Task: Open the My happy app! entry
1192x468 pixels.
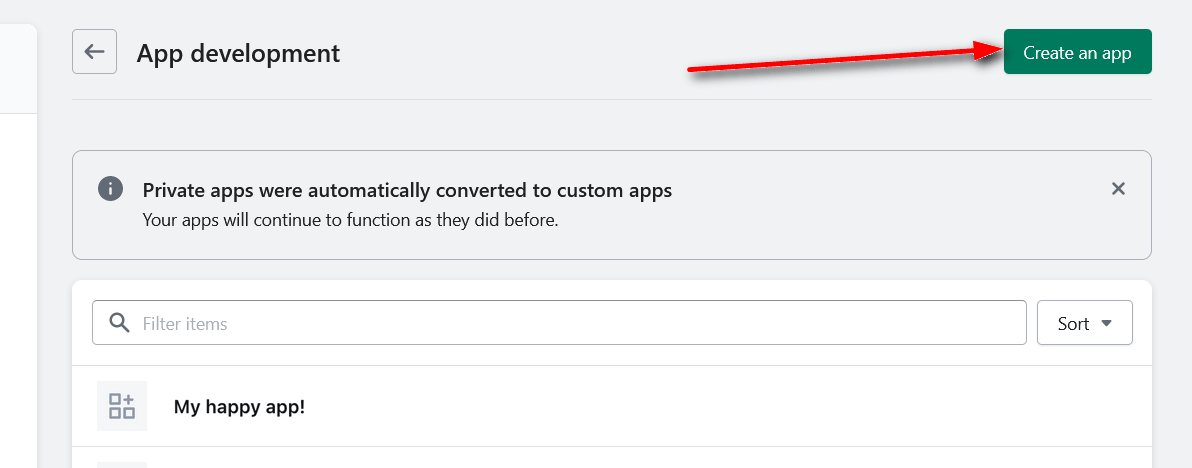Action: 239,406
